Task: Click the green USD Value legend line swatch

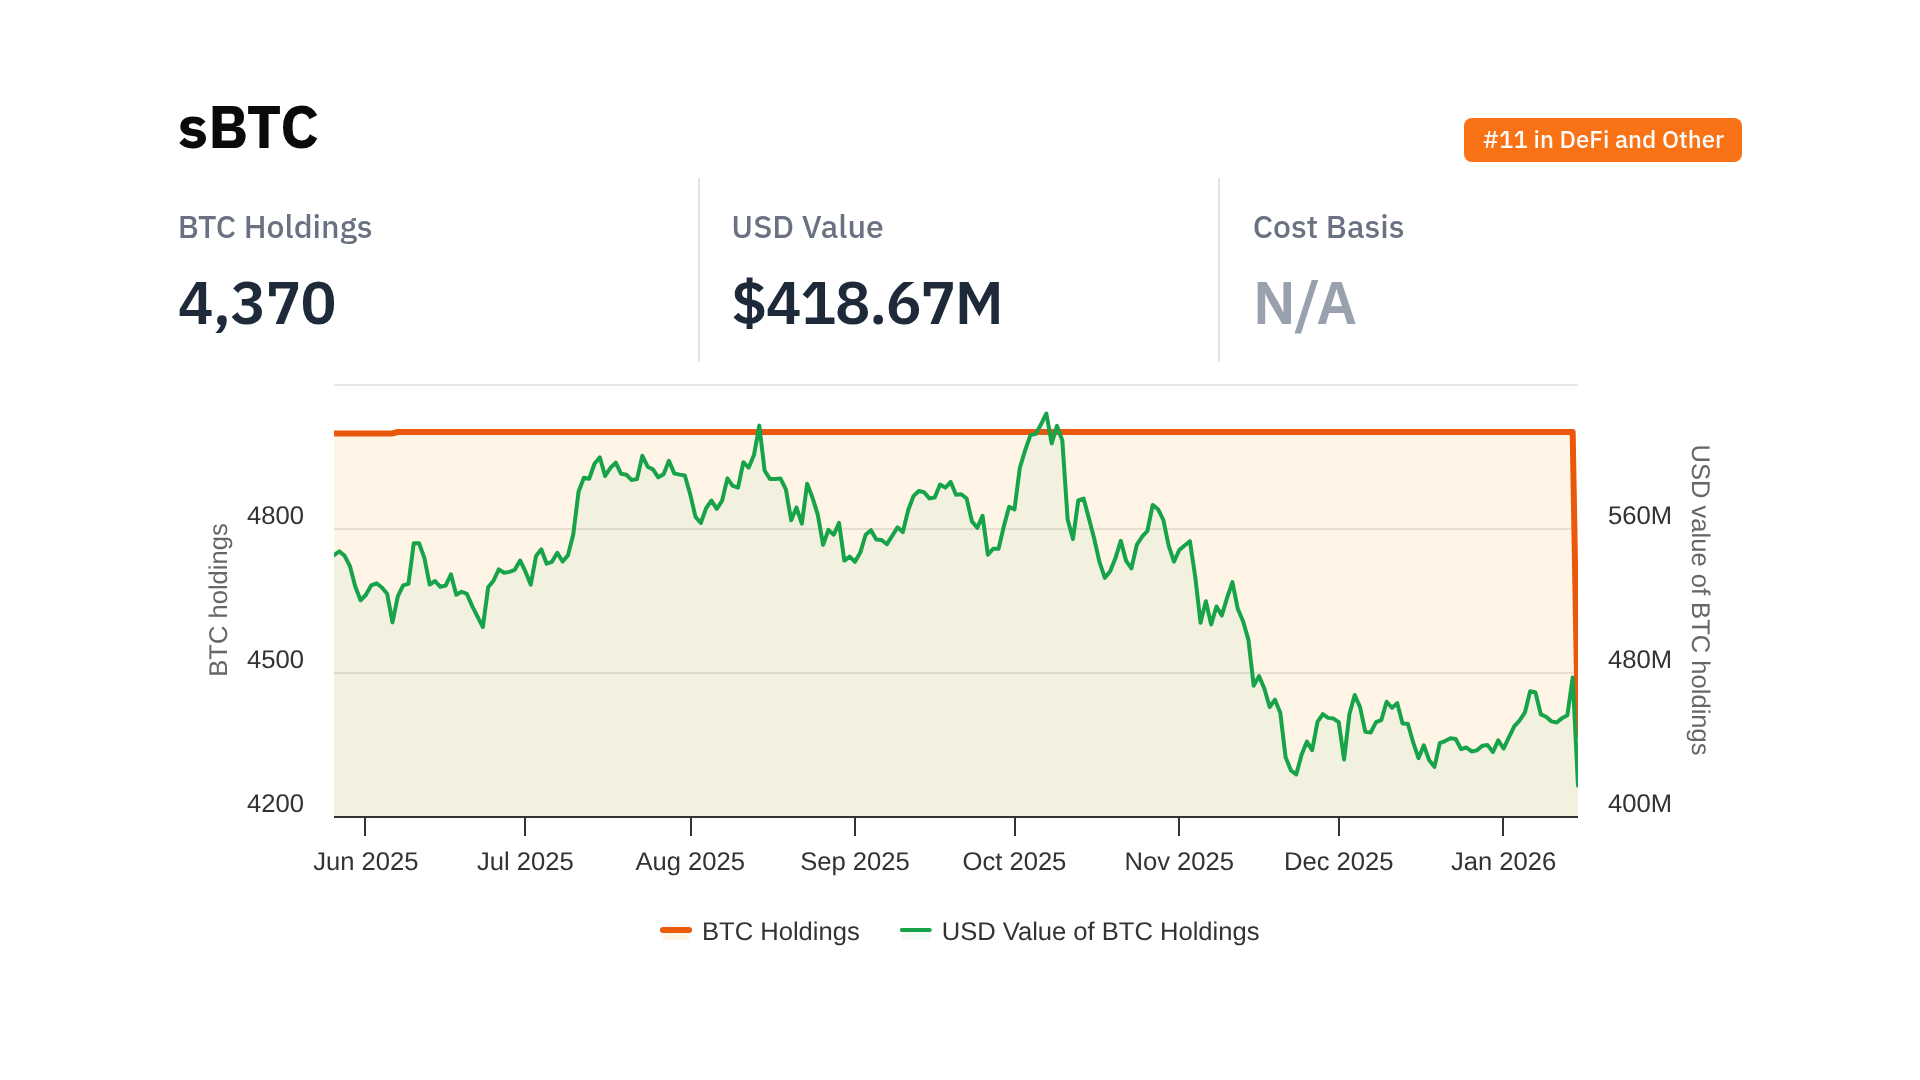Action: (915, 931)
